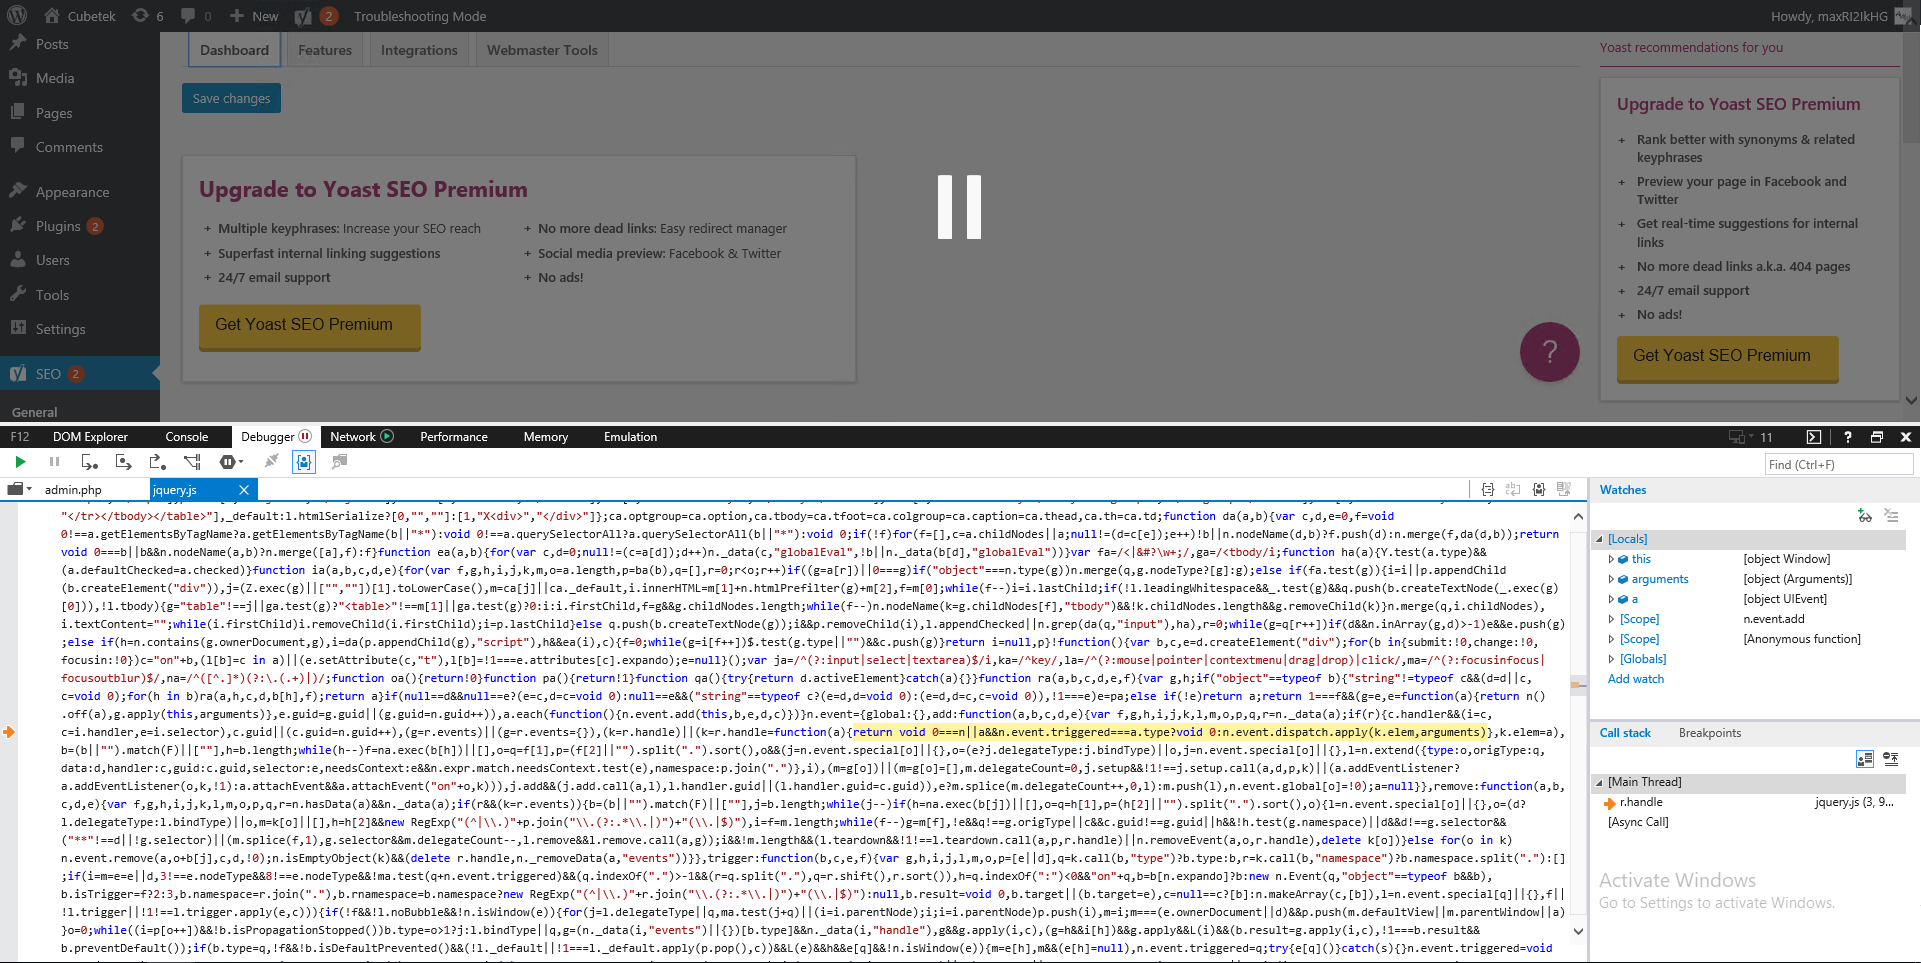This screenshot has width=1921, height=963.
Task: Click the Yoast help question mark button
Action: [x=1550, y=352]
